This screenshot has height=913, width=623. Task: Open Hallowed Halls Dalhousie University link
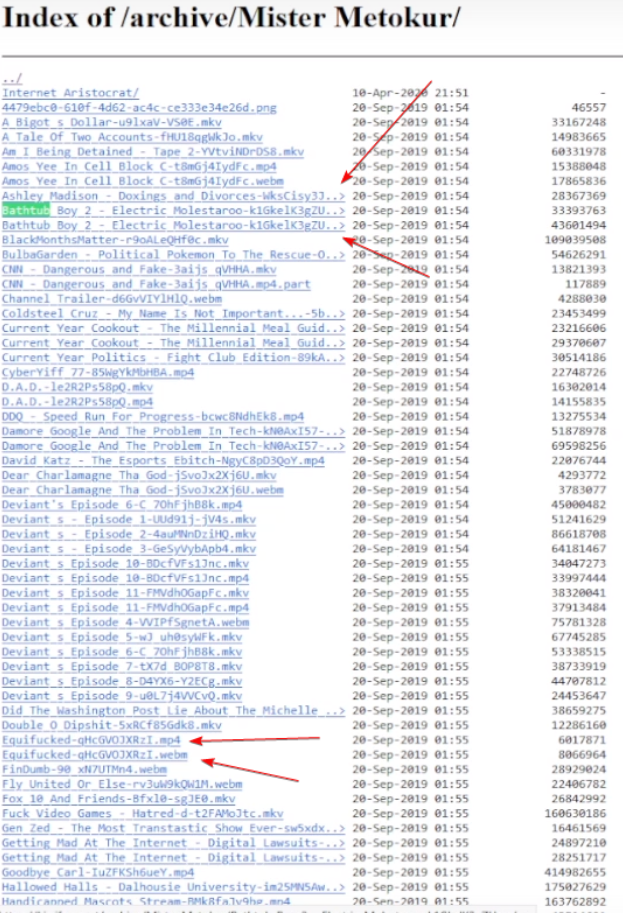click(174, 887)
